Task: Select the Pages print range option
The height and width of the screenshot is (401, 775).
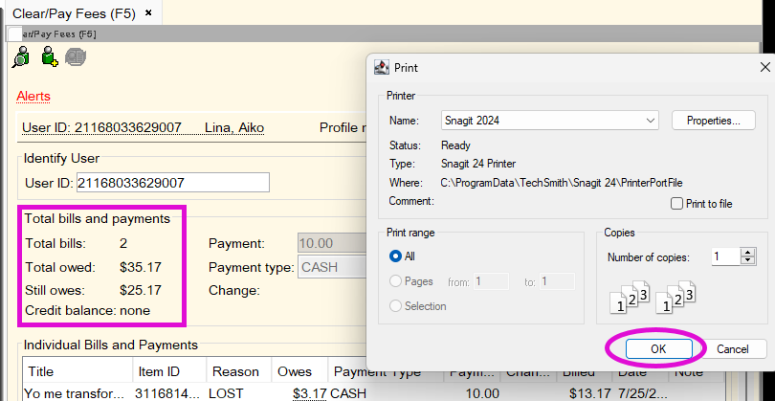Action: tap(395, 281)
